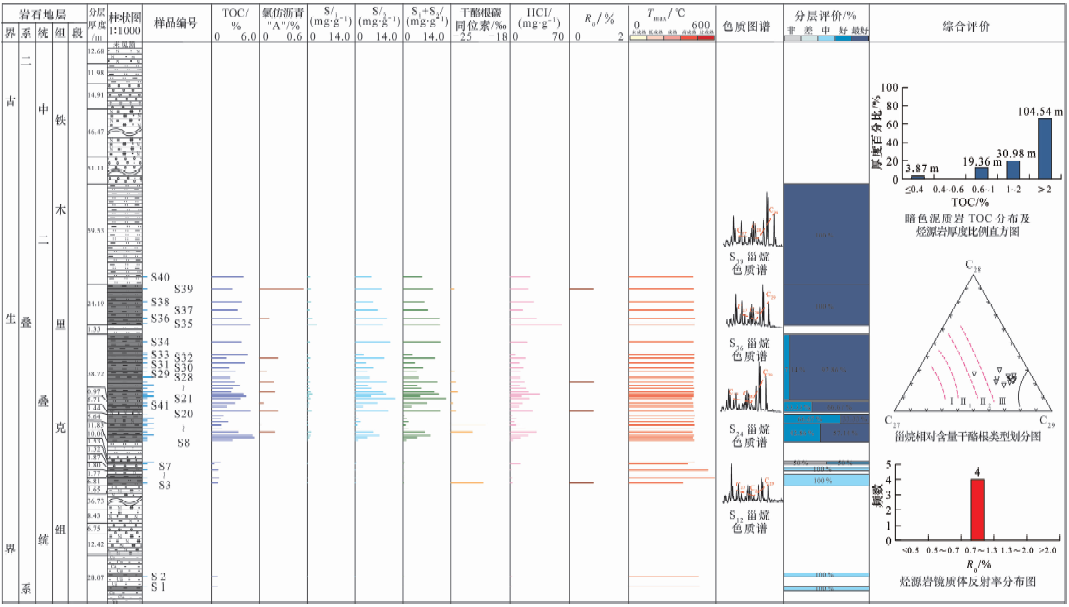Click sample label S8
Image resolution: width=1069 pixels, height=607 pixels.
click(183, 443)
